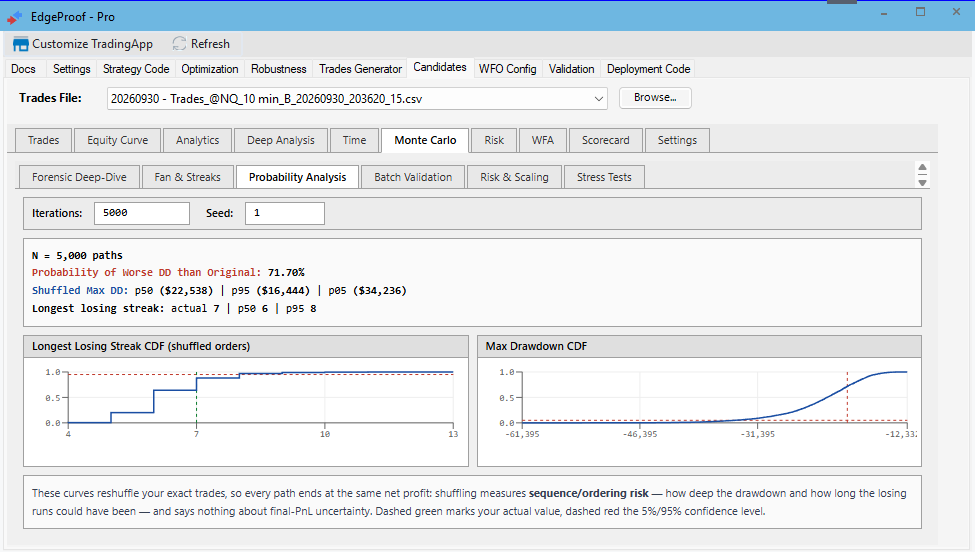Viewport: 975px width, 552px height.
Task: Open the Risk tab
Action: pyautogui.click(x=494, y=140)
